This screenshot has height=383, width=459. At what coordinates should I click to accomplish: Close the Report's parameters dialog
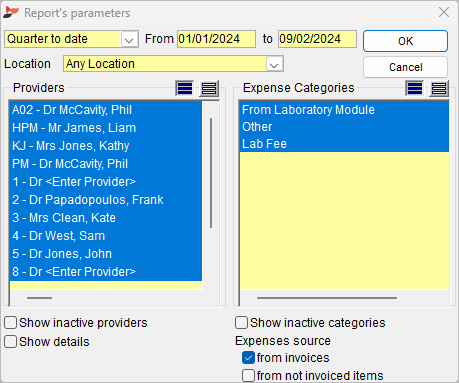click(444, 12)
